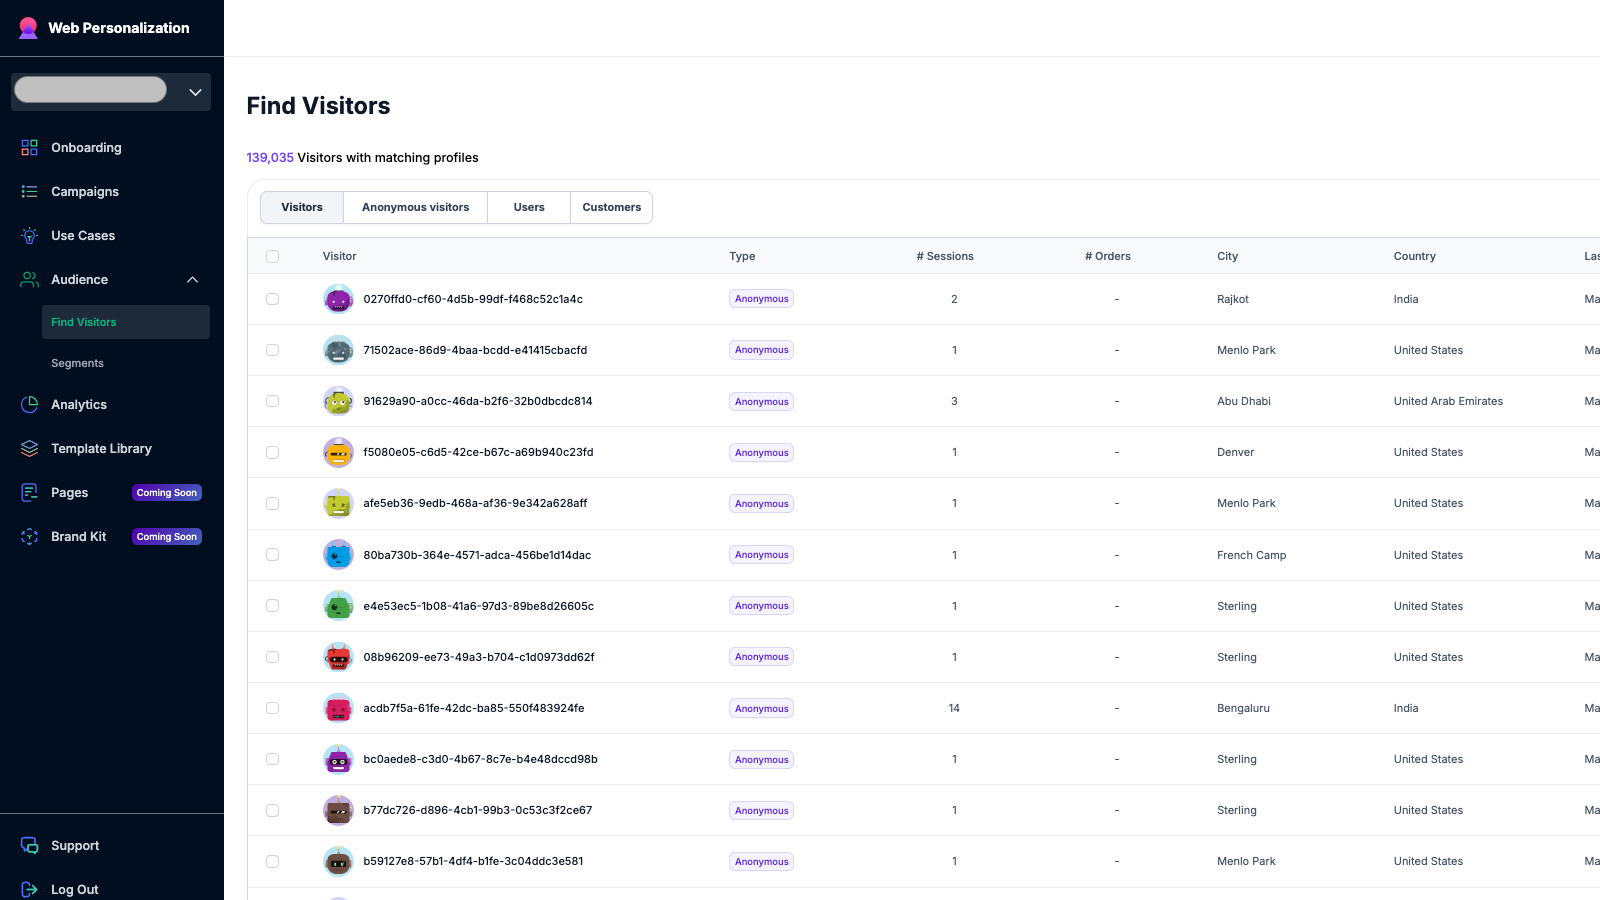The image size is (1600, 900).
Task: Click the # Orders column header
Action: pyautogui.click(x=1108, y=257)
